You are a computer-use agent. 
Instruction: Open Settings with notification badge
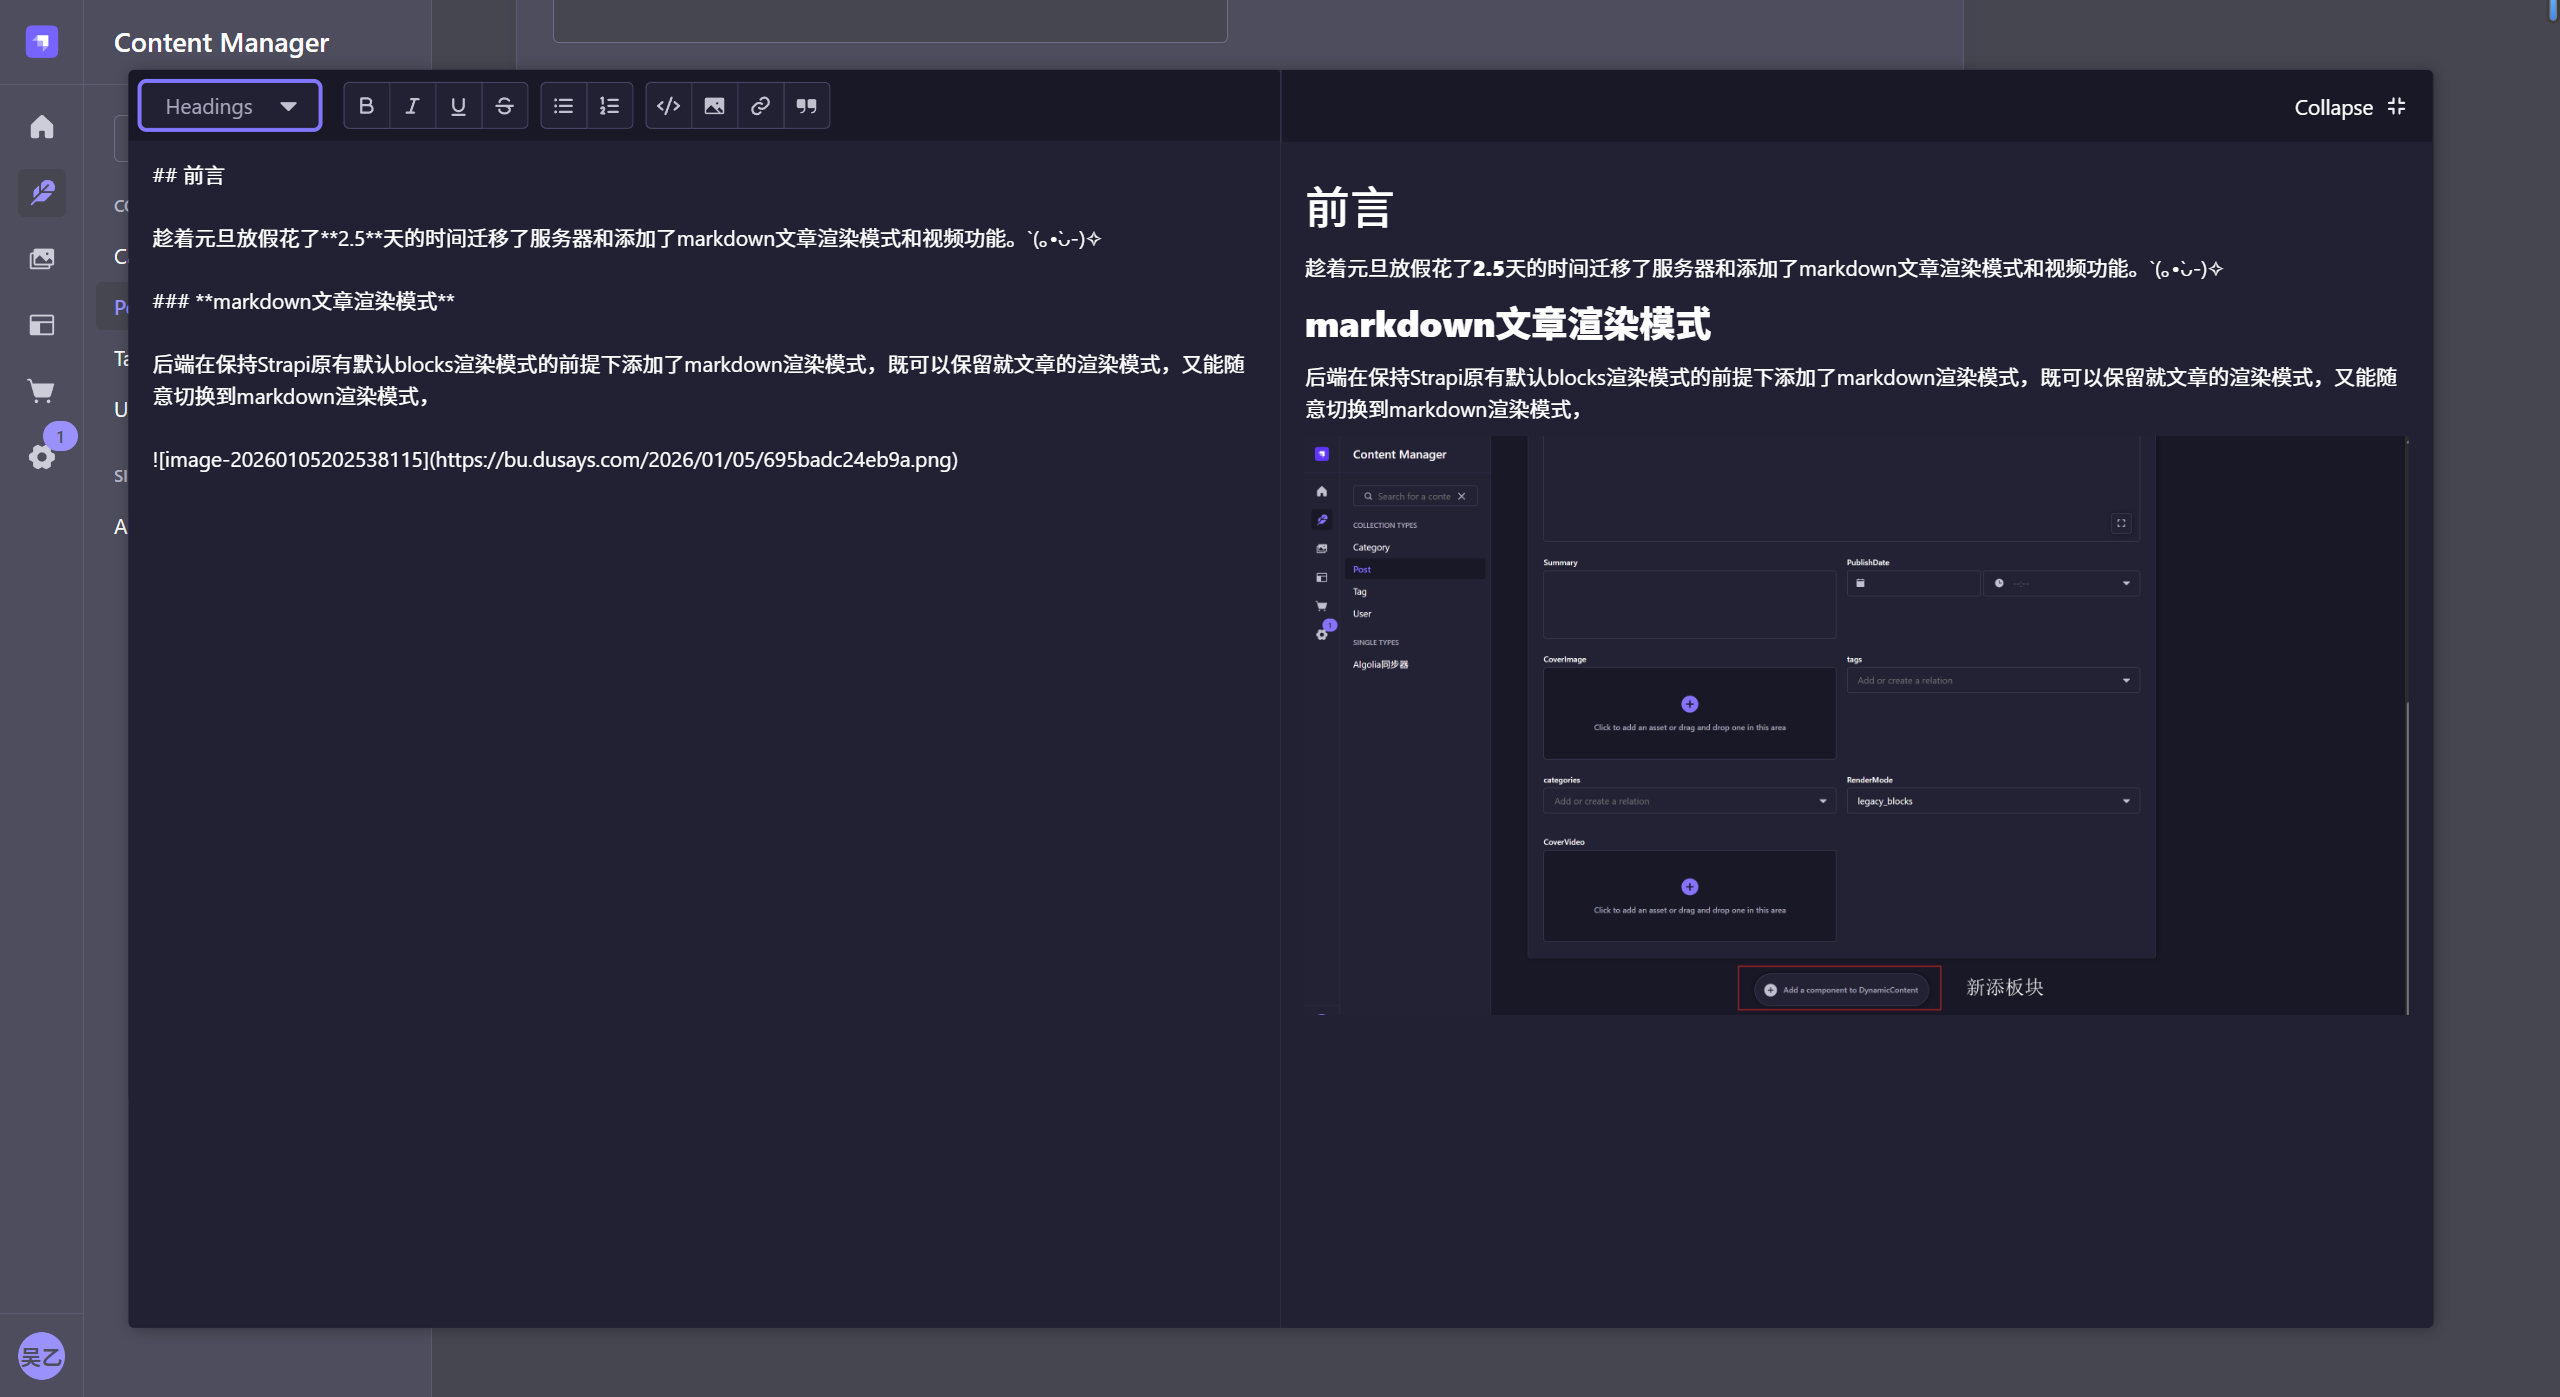(x=42, y=457)
